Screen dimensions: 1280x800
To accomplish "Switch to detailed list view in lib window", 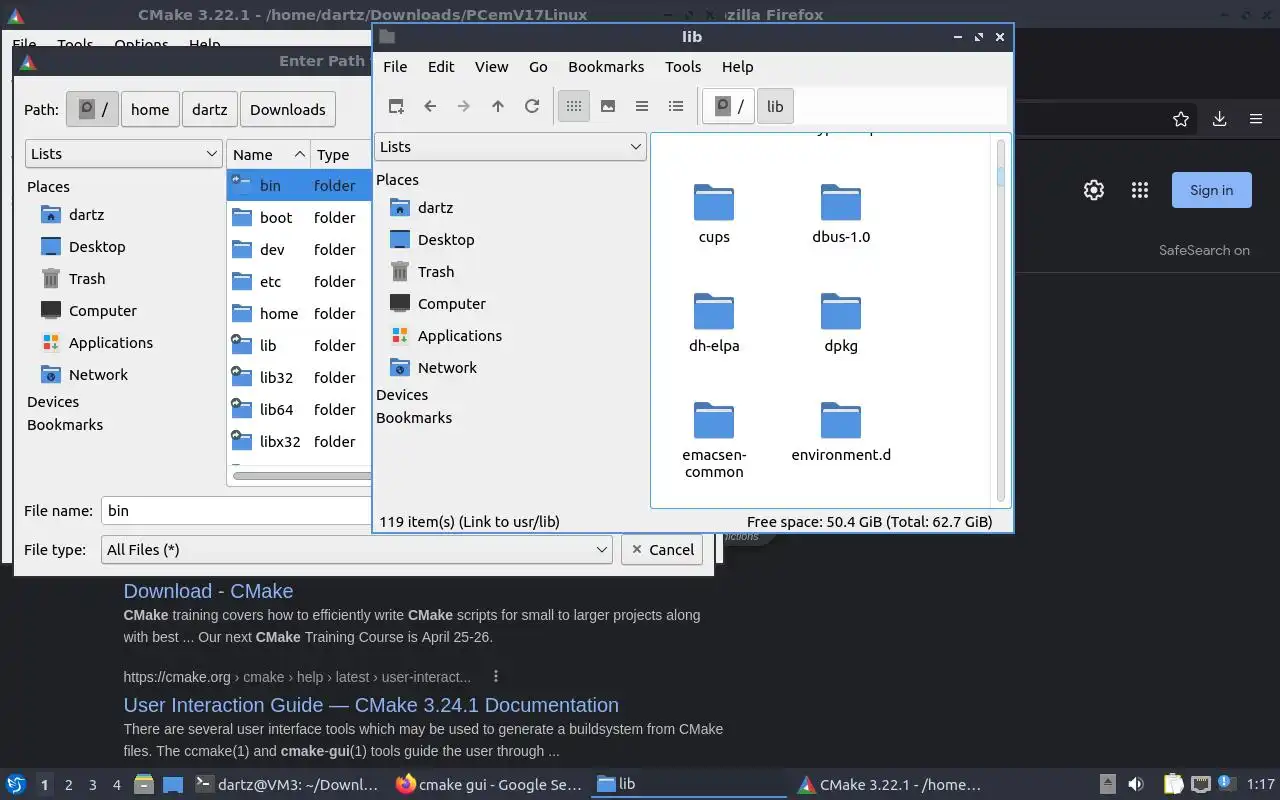I will click(x=676, y=106).
